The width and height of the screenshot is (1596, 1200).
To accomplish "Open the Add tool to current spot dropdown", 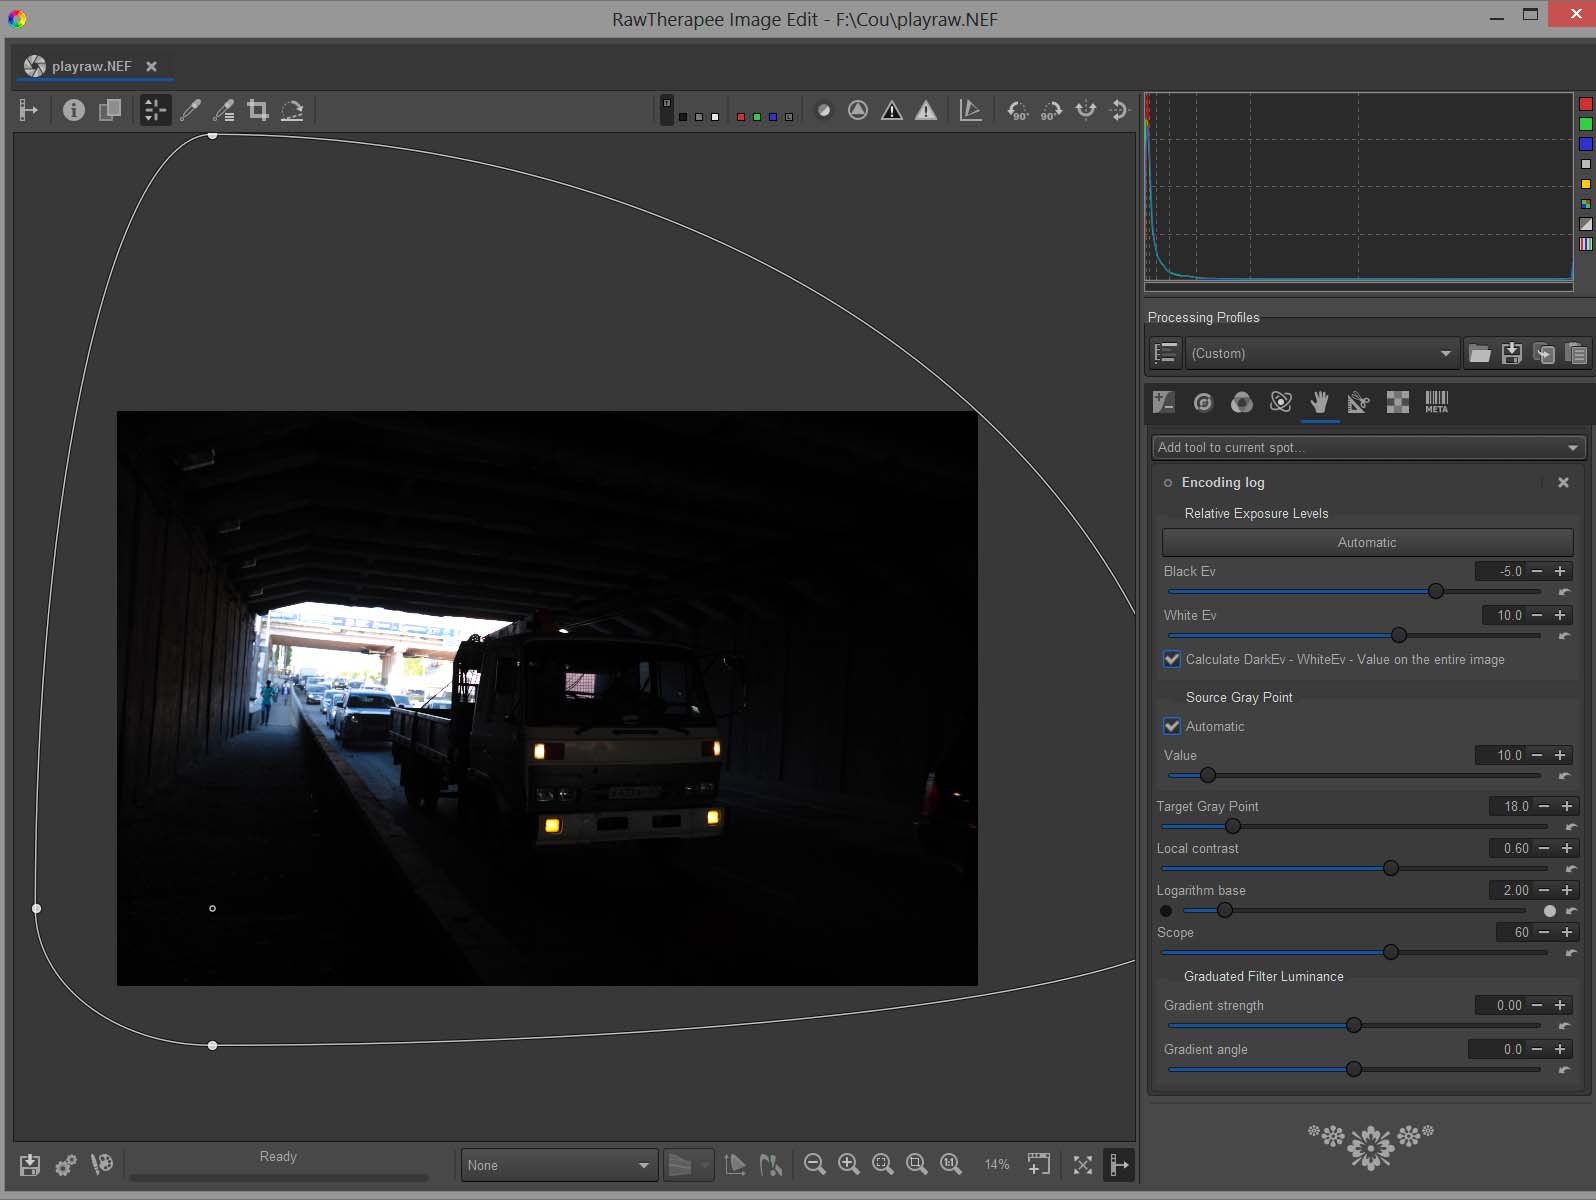I will (x=1367, y=447).
